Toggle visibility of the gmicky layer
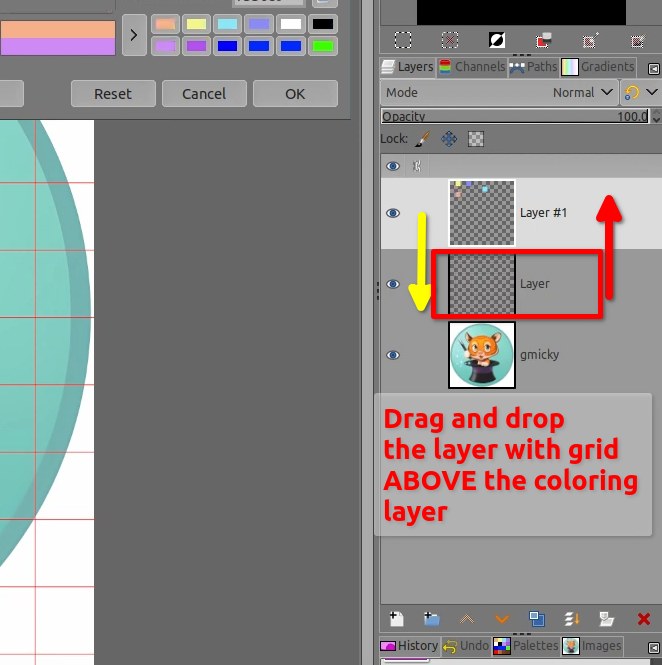Image resolution: width=662 pixels, height=665 pixels. click(393, 355)
